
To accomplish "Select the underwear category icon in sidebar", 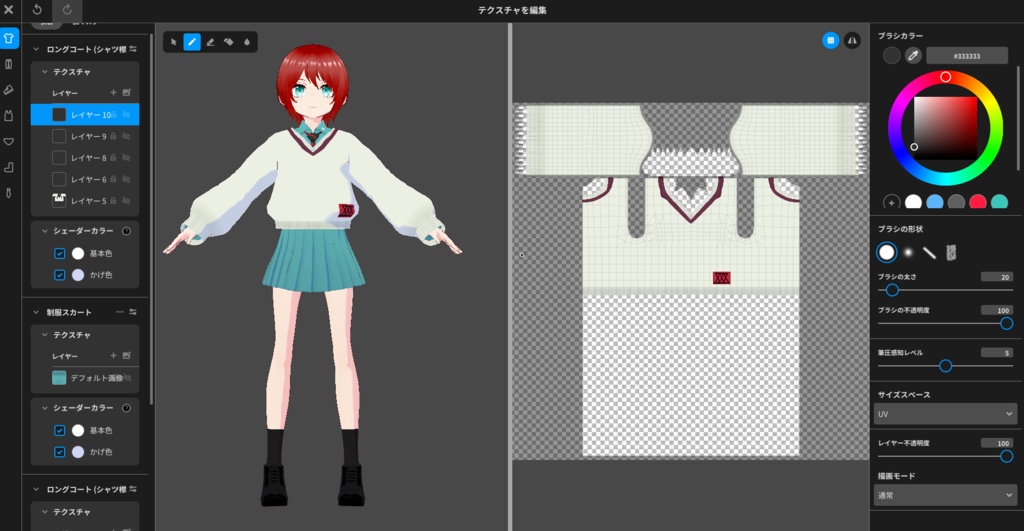I will (x=8, y=142).
